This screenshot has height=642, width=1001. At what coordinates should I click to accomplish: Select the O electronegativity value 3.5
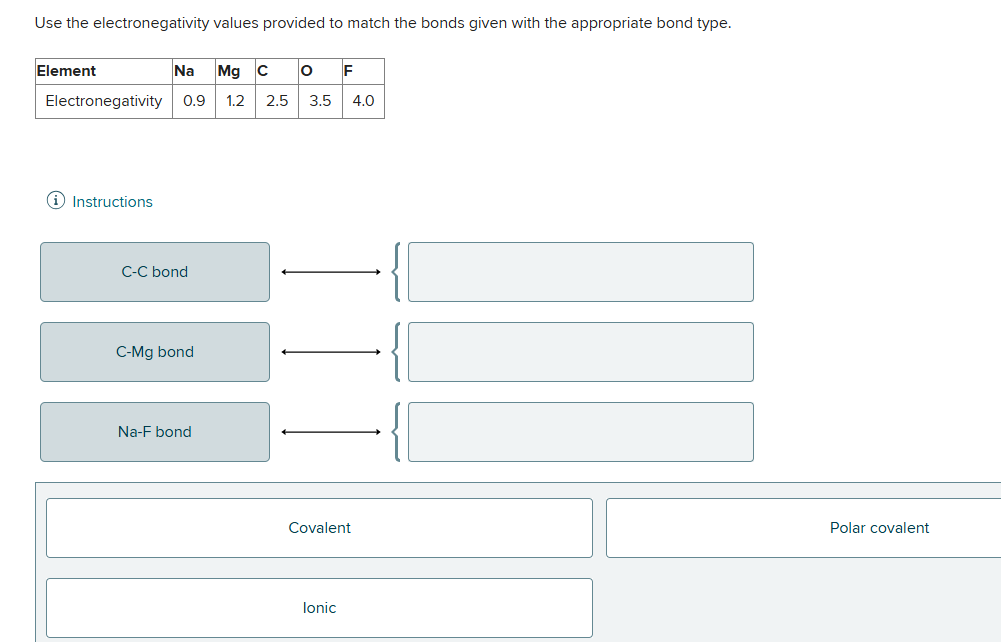point(319,101)
